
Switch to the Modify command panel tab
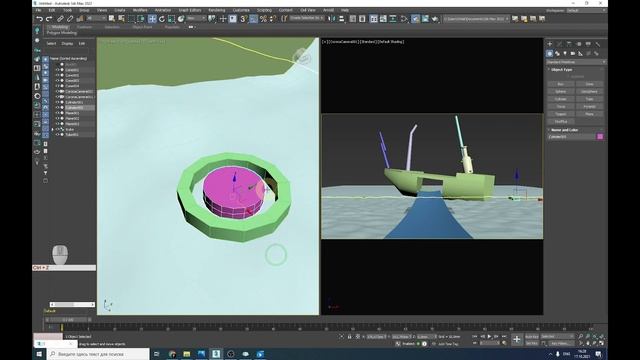tap(559, 44)
